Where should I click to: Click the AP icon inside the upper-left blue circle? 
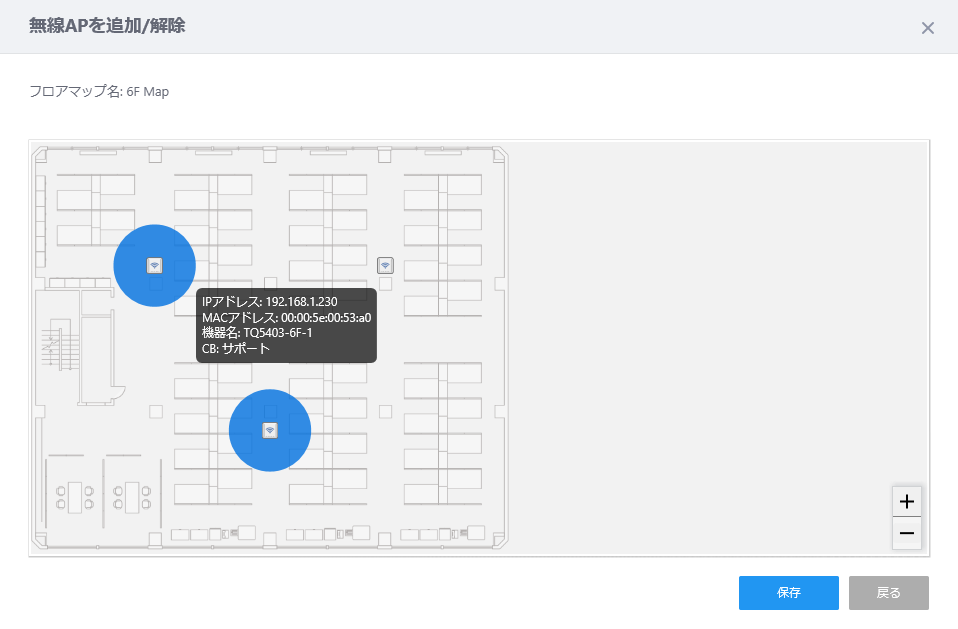coord(155,266)
